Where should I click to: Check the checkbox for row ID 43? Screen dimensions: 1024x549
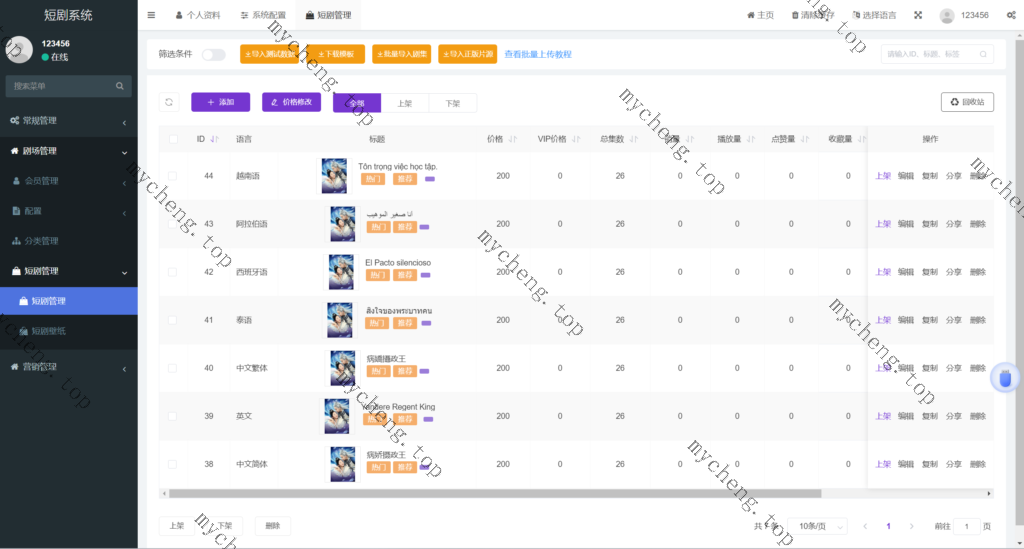tap(172, 224)
